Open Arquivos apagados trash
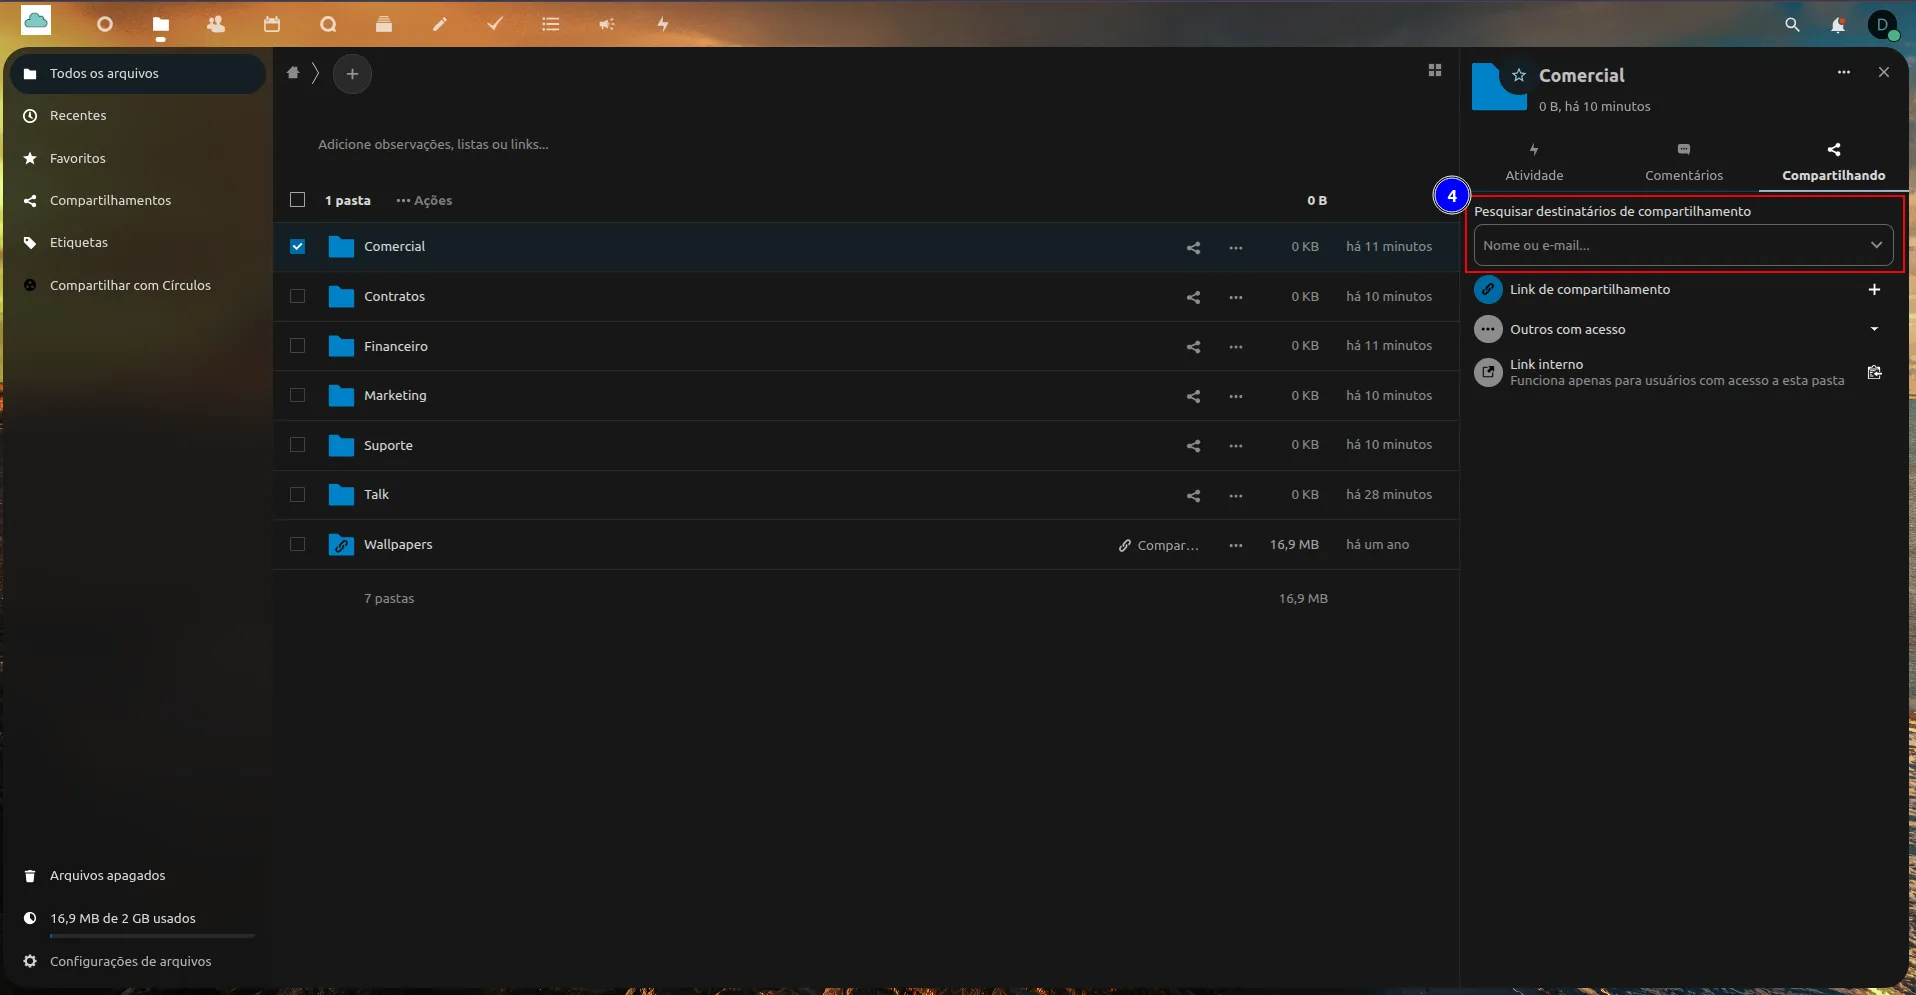The width and height of the screenshot is (1916, 995). (138, 875)
